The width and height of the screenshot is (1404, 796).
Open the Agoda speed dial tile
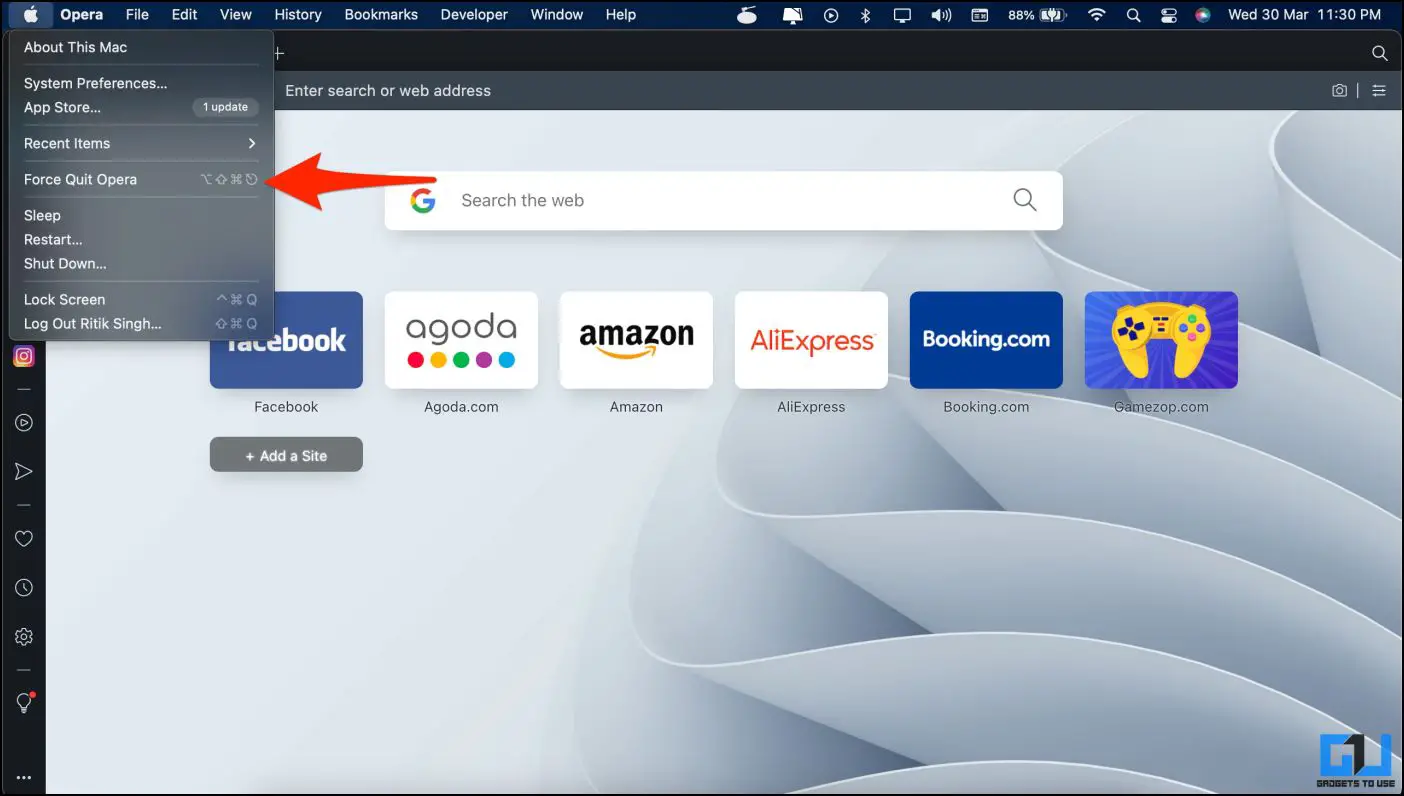[x=461, y=340]
